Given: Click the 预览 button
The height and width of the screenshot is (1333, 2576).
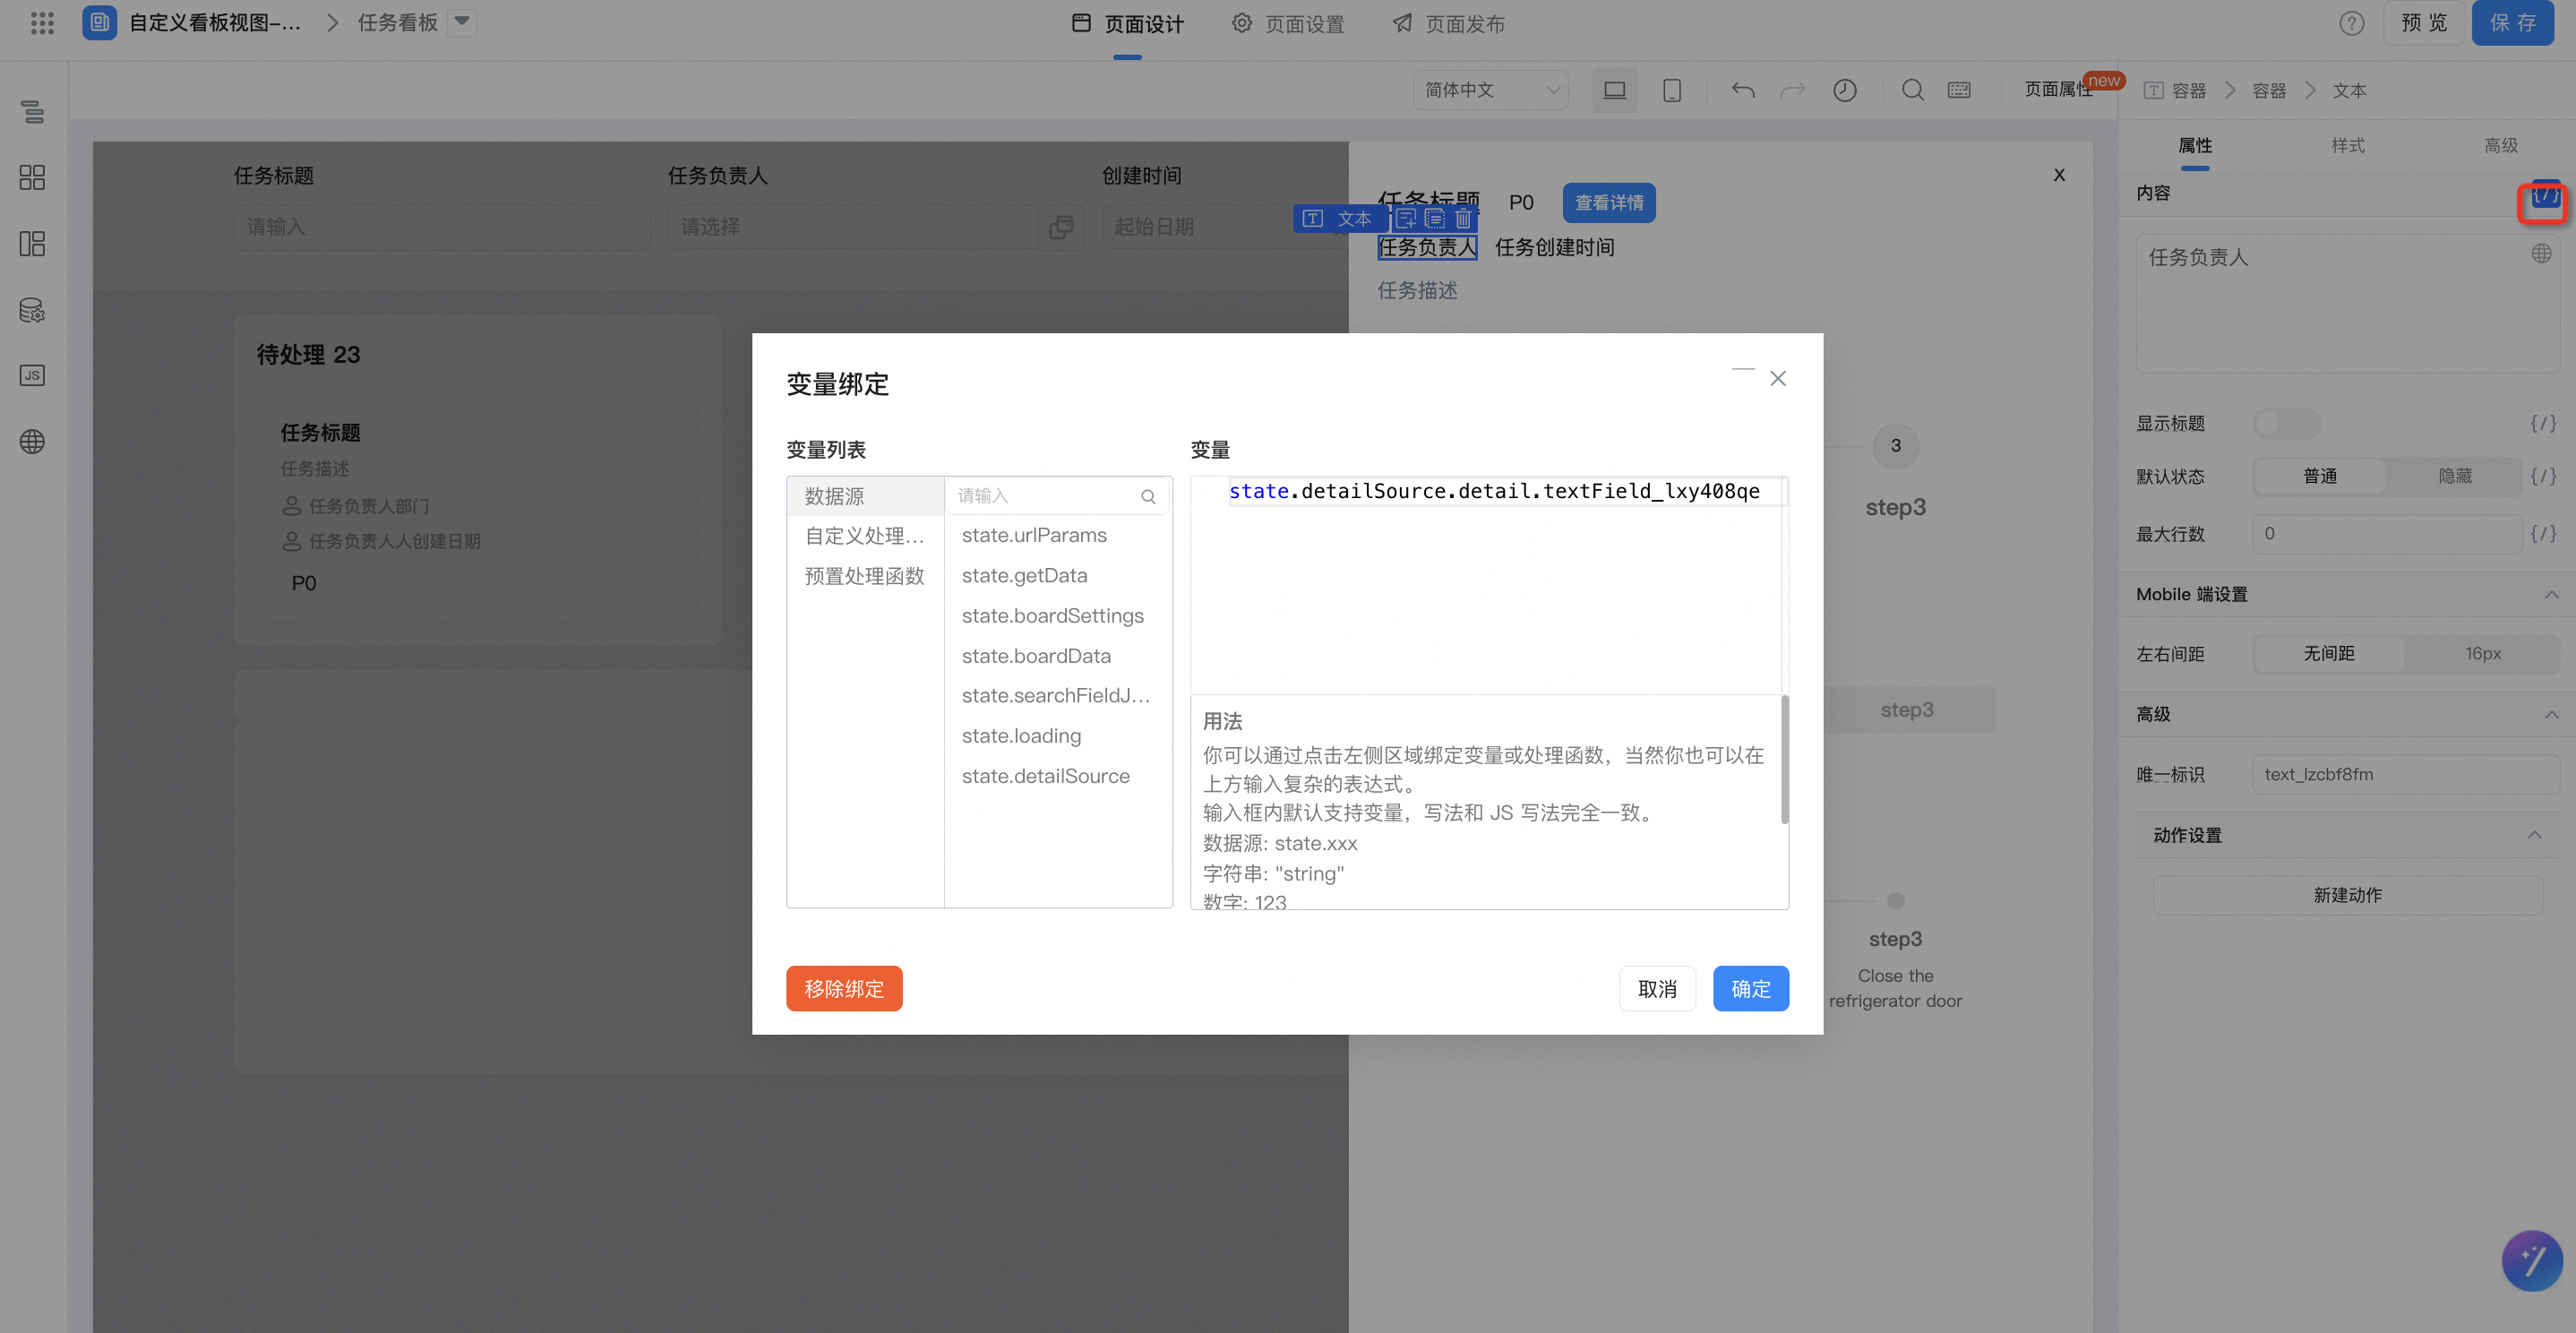Looking at the screenshot, I should click(2424, 23).
